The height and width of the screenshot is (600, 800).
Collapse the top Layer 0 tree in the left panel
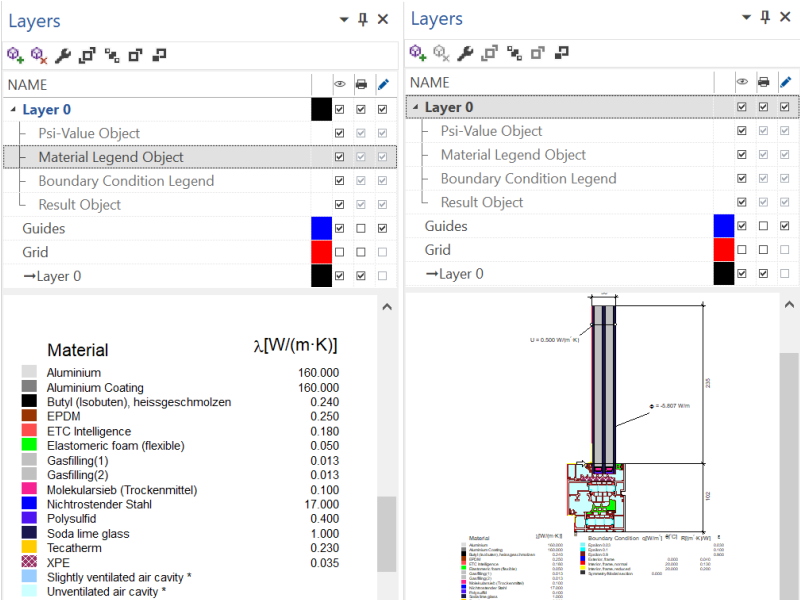point(13,109)
